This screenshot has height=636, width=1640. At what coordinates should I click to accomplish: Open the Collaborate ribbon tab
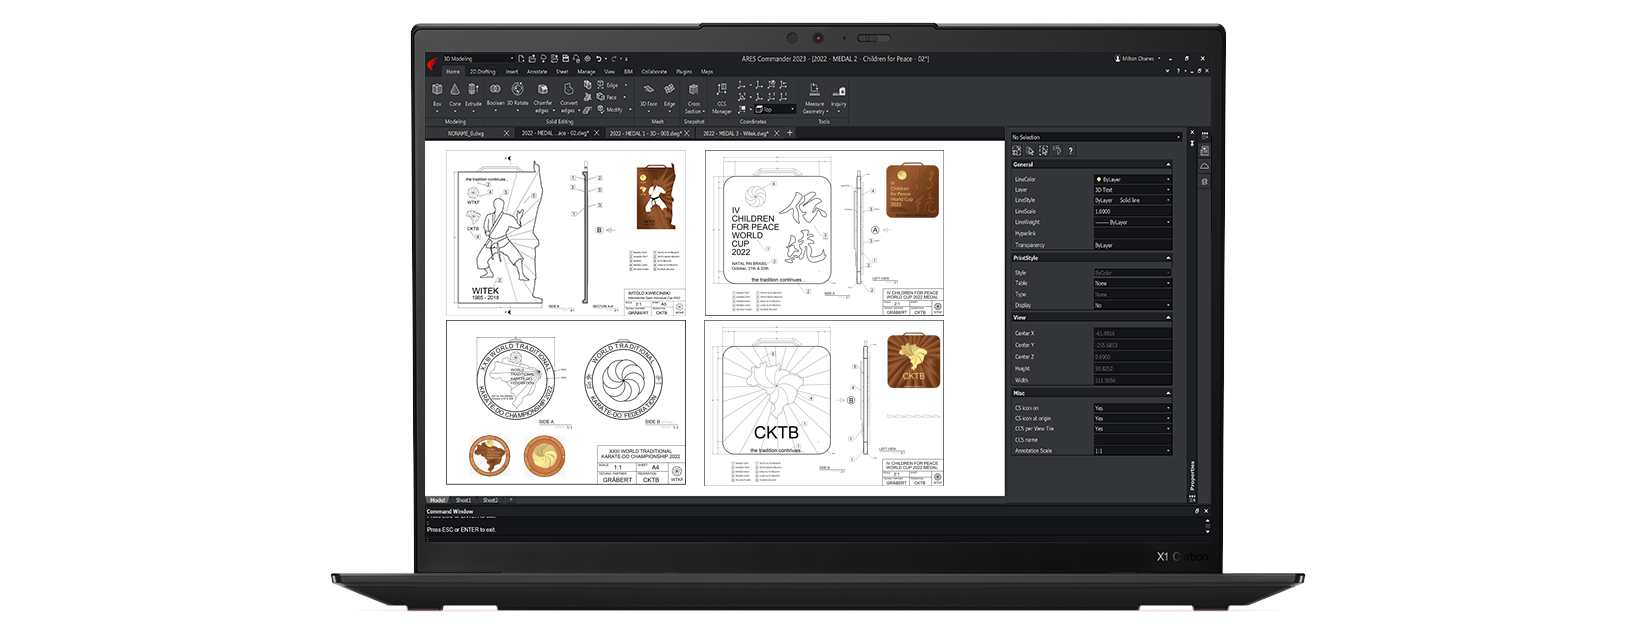[654, 72]
